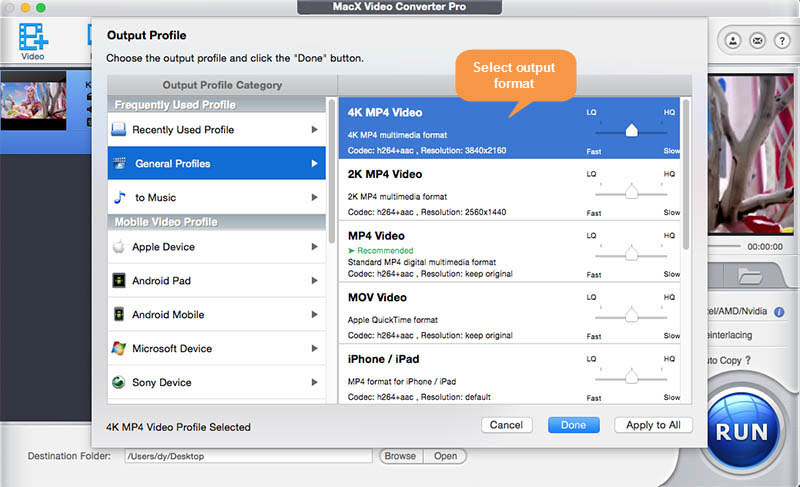Expand the to Music arrow

coord(315,197)
